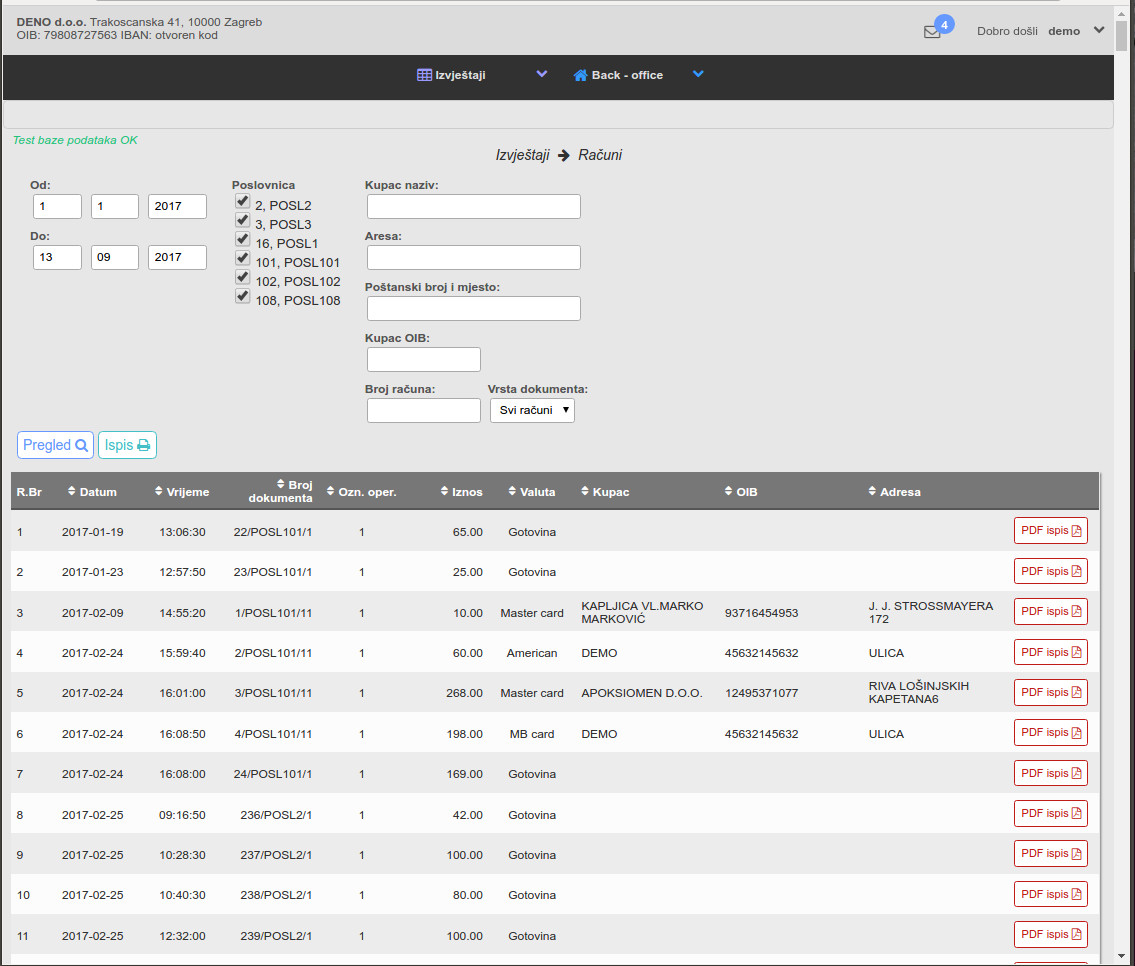The image size is (1135, 966).
Task: Click the Back - office home icon
Action: coord(580,75)
